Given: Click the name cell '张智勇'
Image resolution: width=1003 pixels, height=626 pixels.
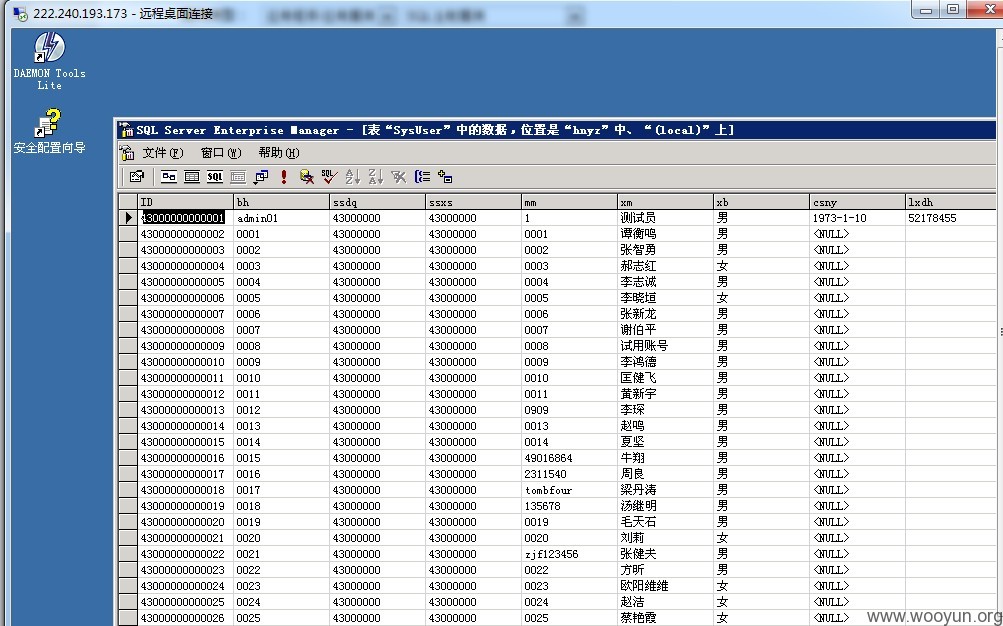Looking at the screenshot, I should pyautogui.click(x=665, y=250).
